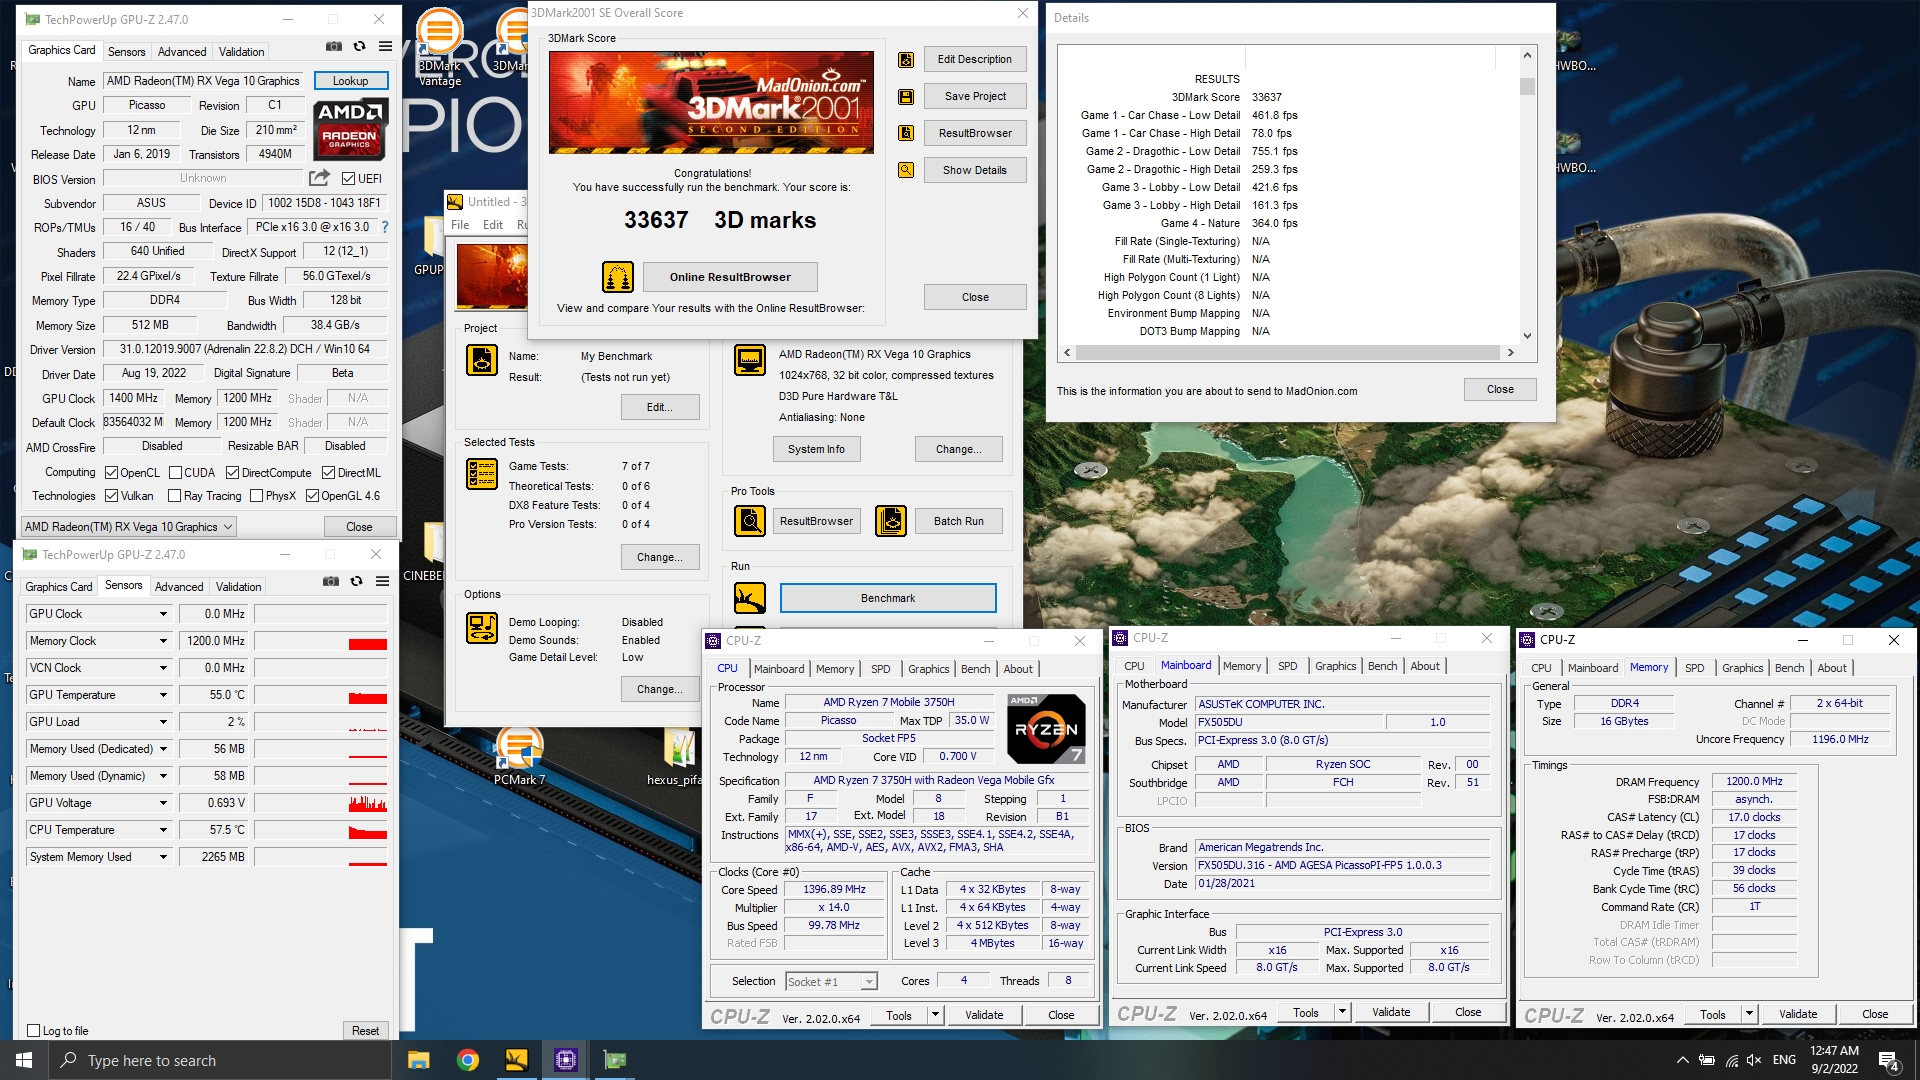Screen dimensions: 1920x1080
Task: Click the display settings monitor icon
Action: tap(750, 360)
